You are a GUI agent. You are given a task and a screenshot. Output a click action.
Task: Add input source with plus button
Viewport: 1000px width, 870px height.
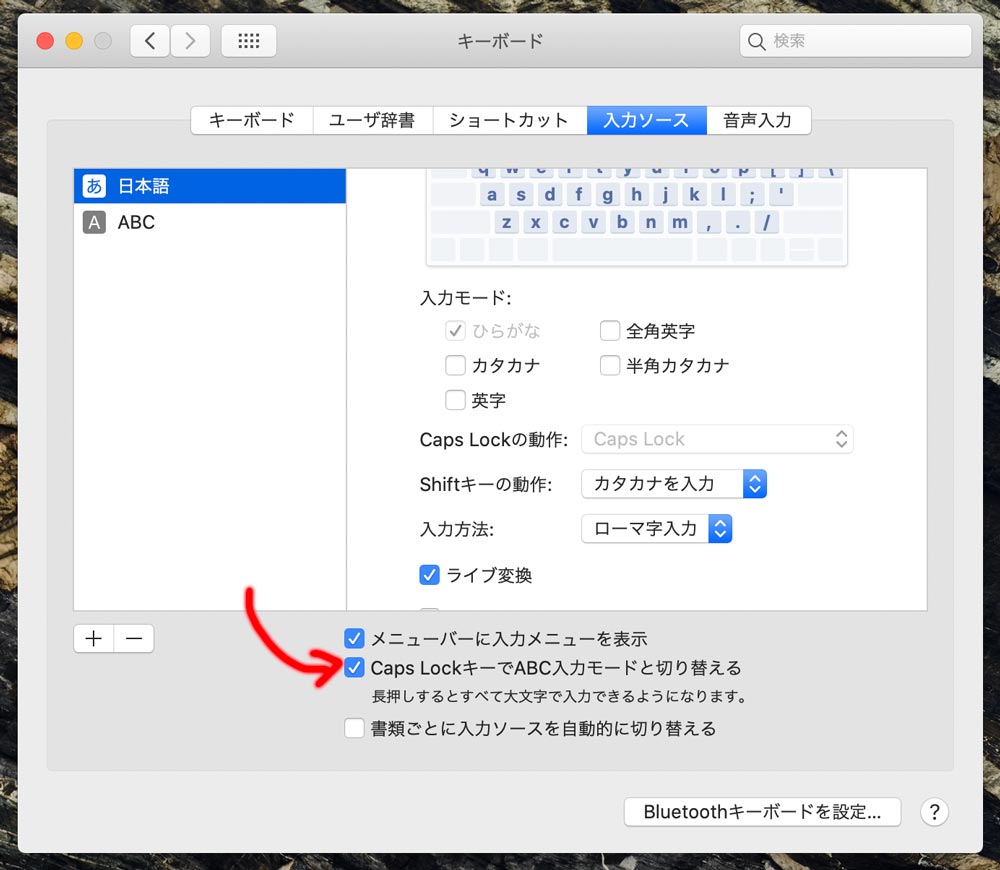pyautogui.click(x=94, y=638)
